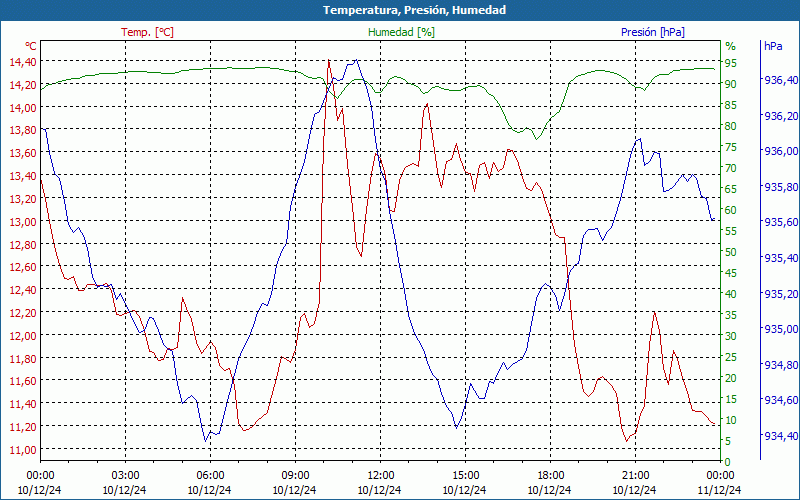
Task: Click humidity axis value 15
Action: [x=731, y=399]
